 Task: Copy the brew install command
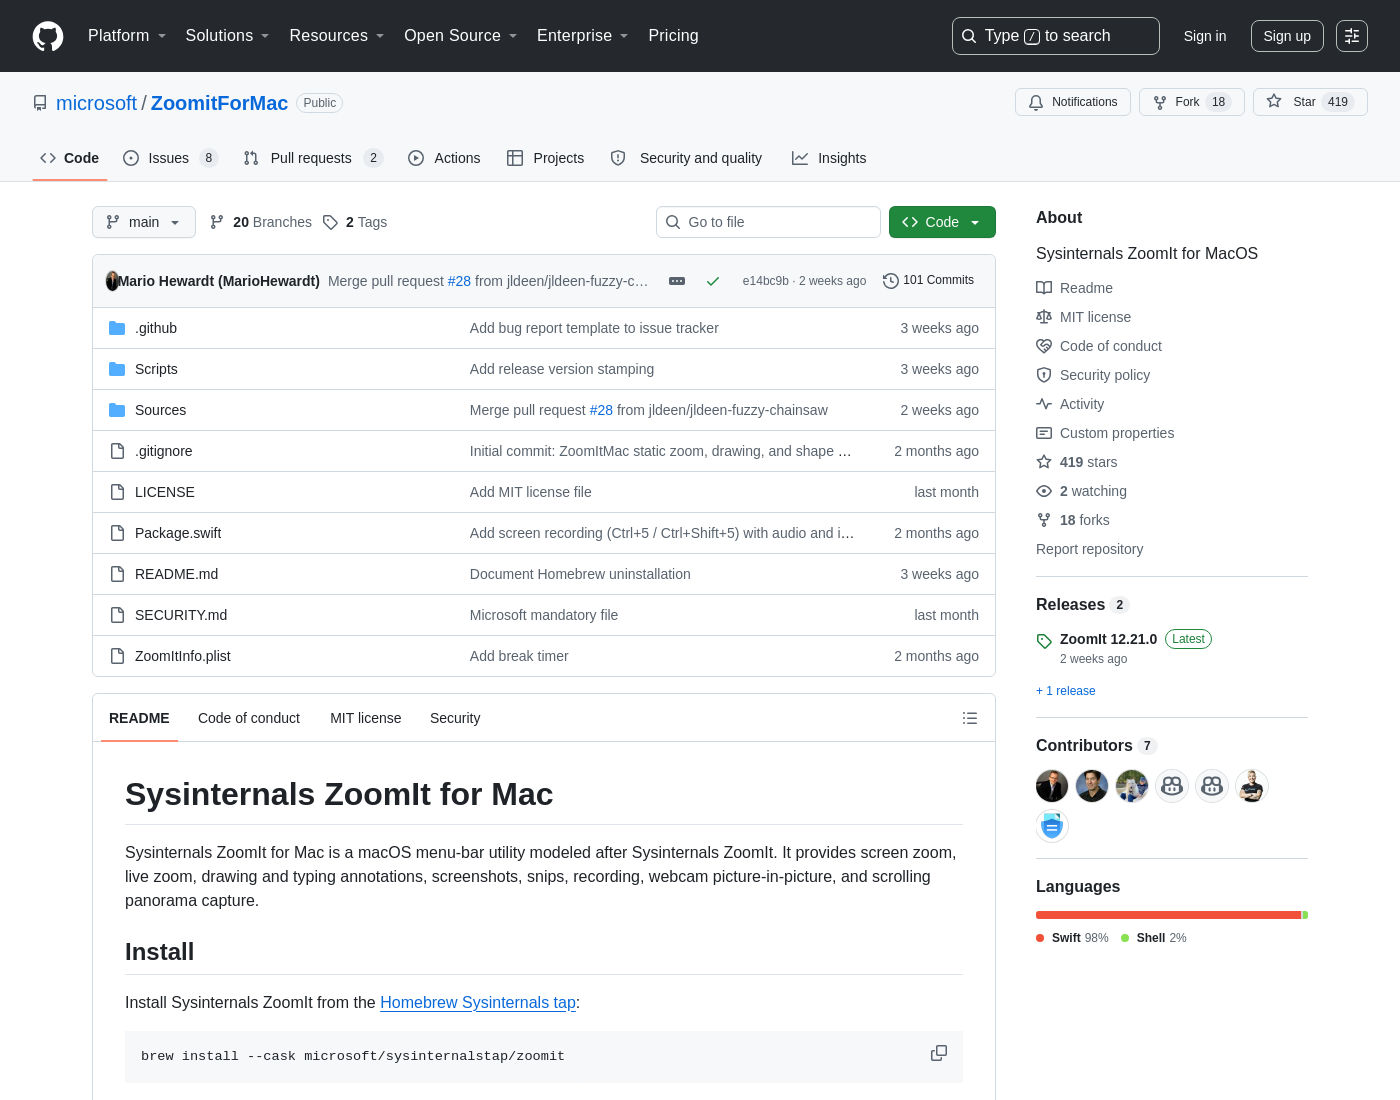(x=939, y=1053)
